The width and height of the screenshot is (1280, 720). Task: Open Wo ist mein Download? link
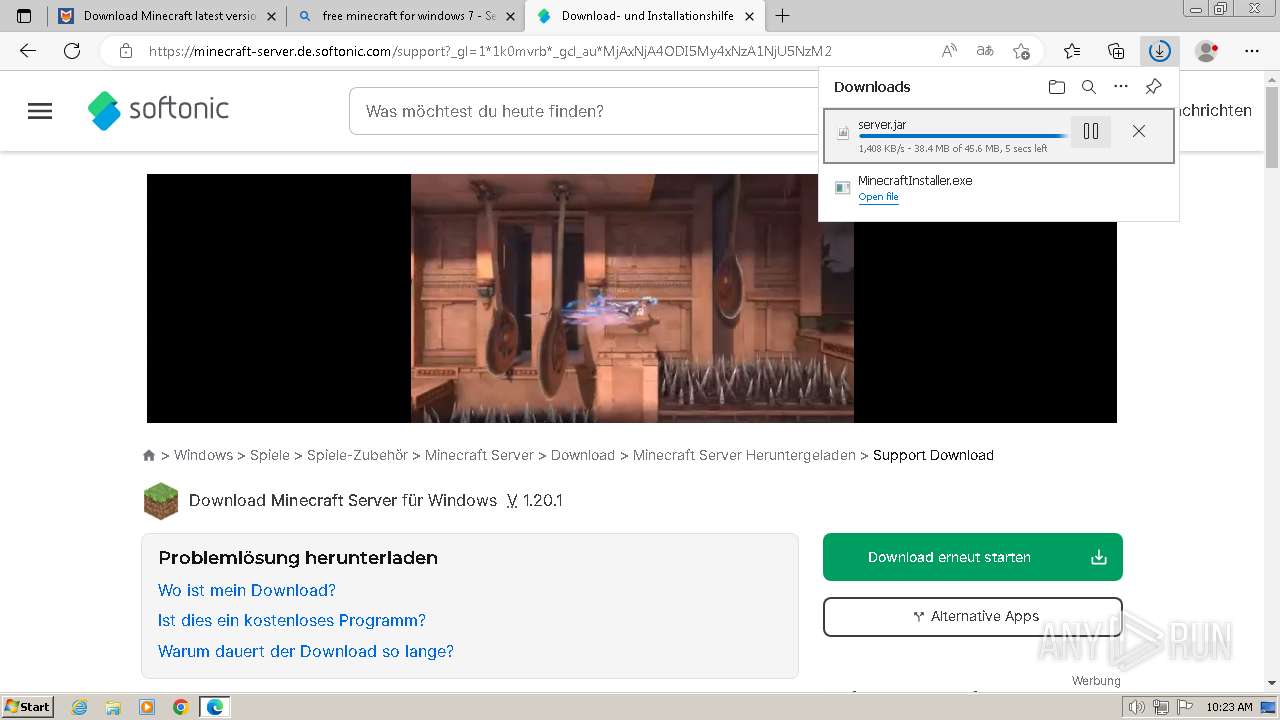pyautogui.click(x=247, y=590)
